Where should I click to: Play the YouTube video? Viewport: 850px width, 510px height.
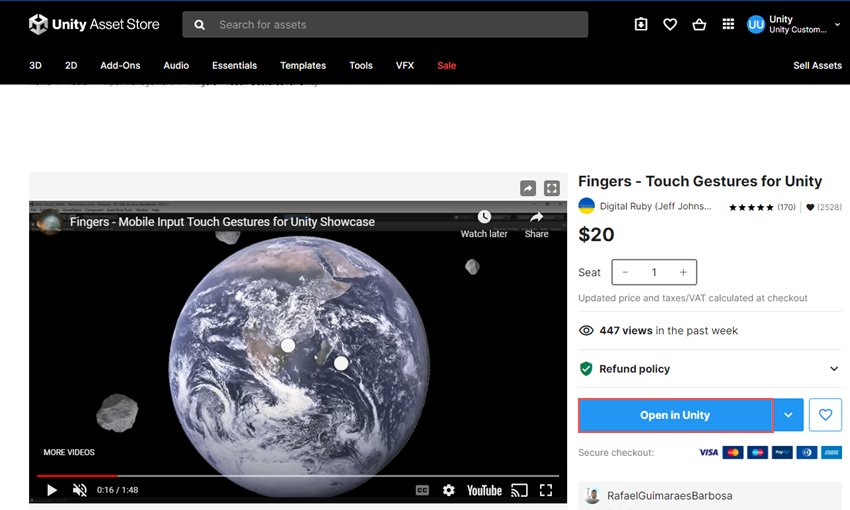tap(52, 490)
